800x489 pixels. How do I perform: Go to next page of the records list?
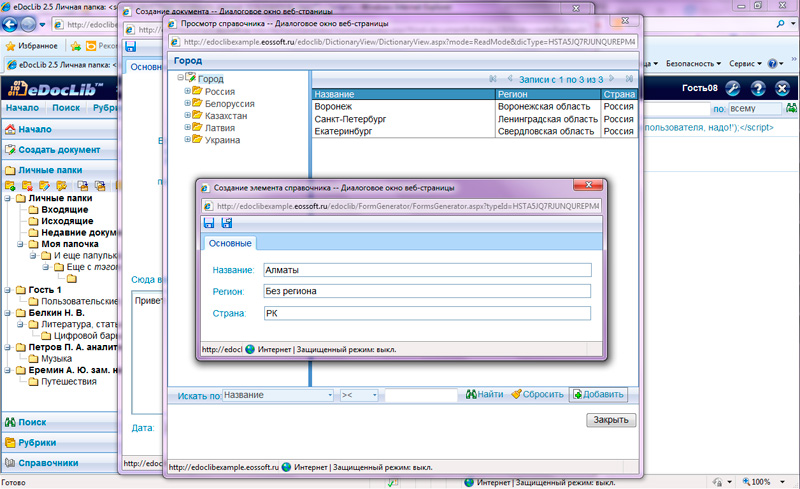(x=612, y=79)
